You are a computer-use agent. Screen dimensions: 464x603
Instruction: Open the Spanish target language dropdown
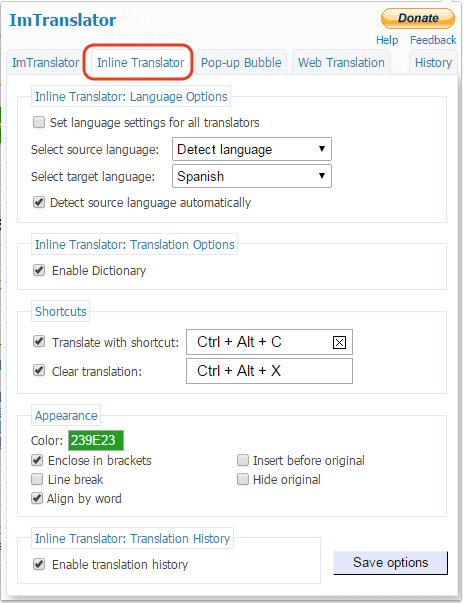[252, 176]
